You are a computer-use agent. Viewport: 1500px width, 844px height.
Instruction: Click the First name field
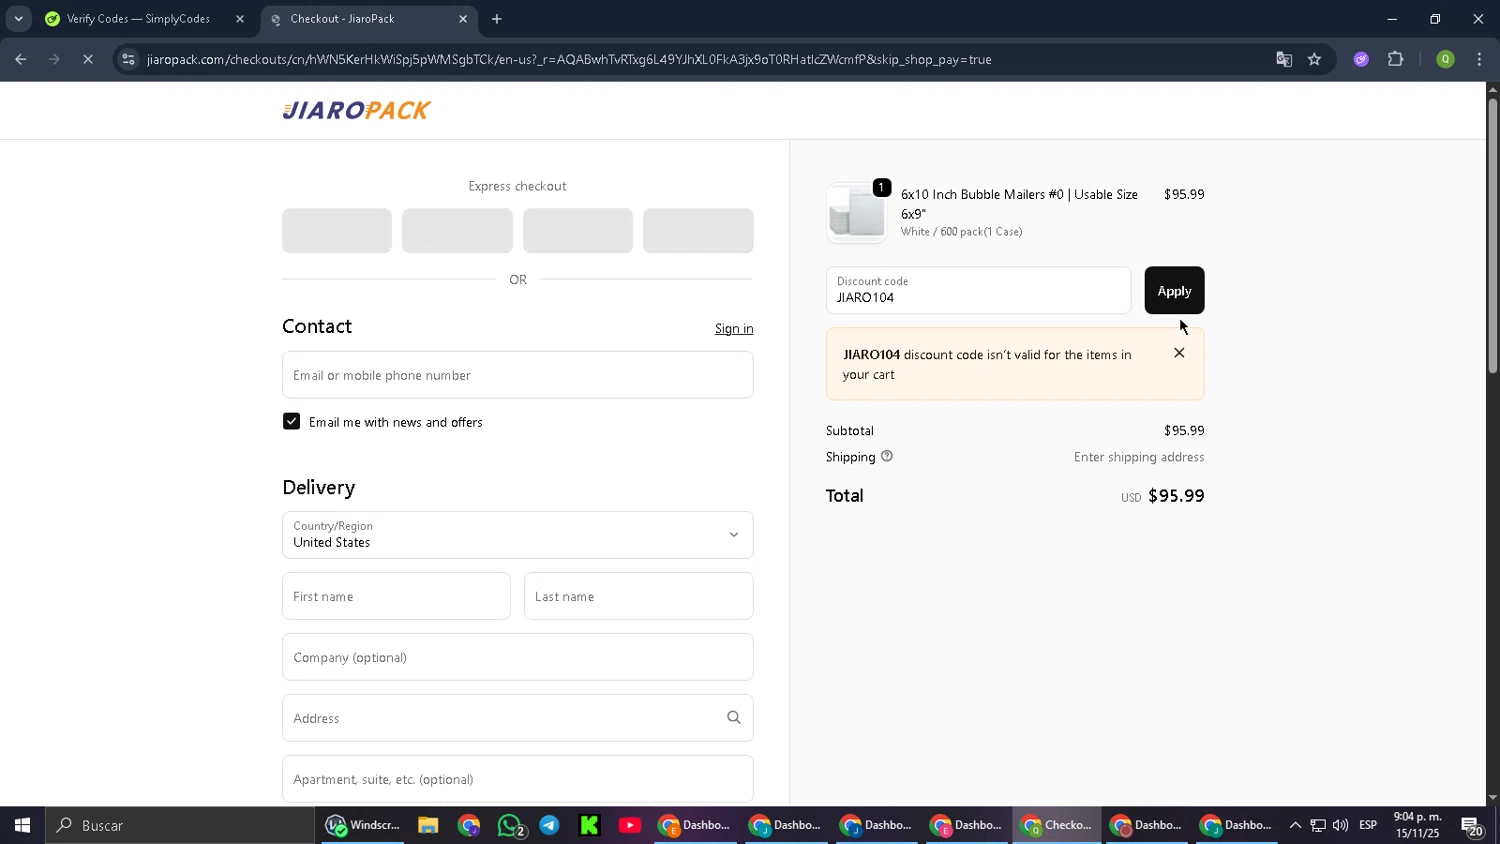396,596
